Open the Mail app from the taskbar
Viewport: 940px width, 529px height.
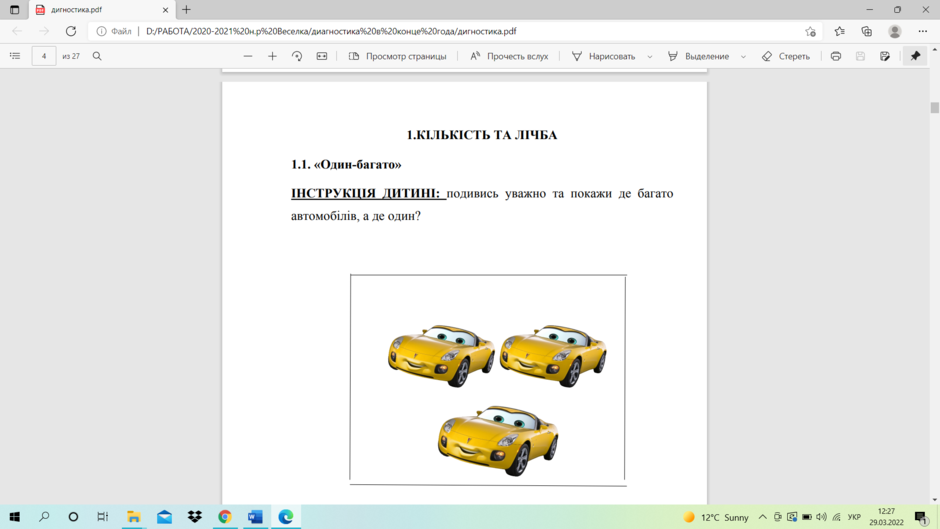click(x=164, y=516)
